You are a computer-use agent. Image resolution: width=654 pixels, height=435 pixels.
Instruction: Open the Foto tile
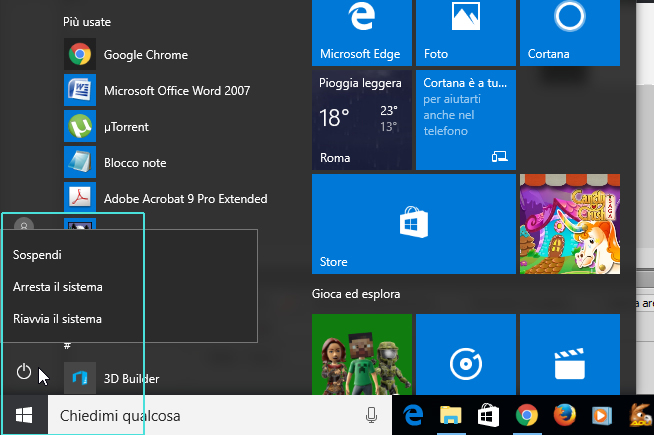[465, 33]
